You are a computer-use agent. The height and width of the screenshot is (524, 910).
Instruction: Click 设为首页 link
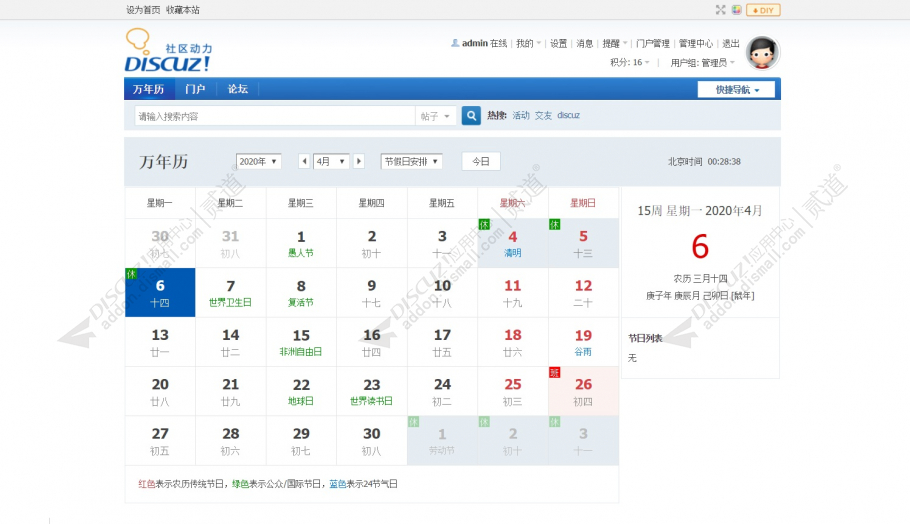click(x=143, y=10)
